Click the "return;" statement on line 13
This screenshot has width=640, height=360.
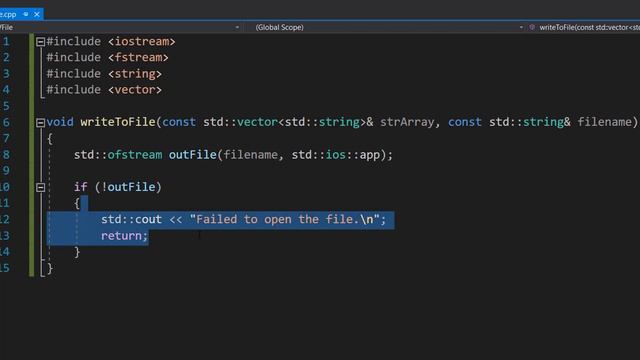pos(124,236)
